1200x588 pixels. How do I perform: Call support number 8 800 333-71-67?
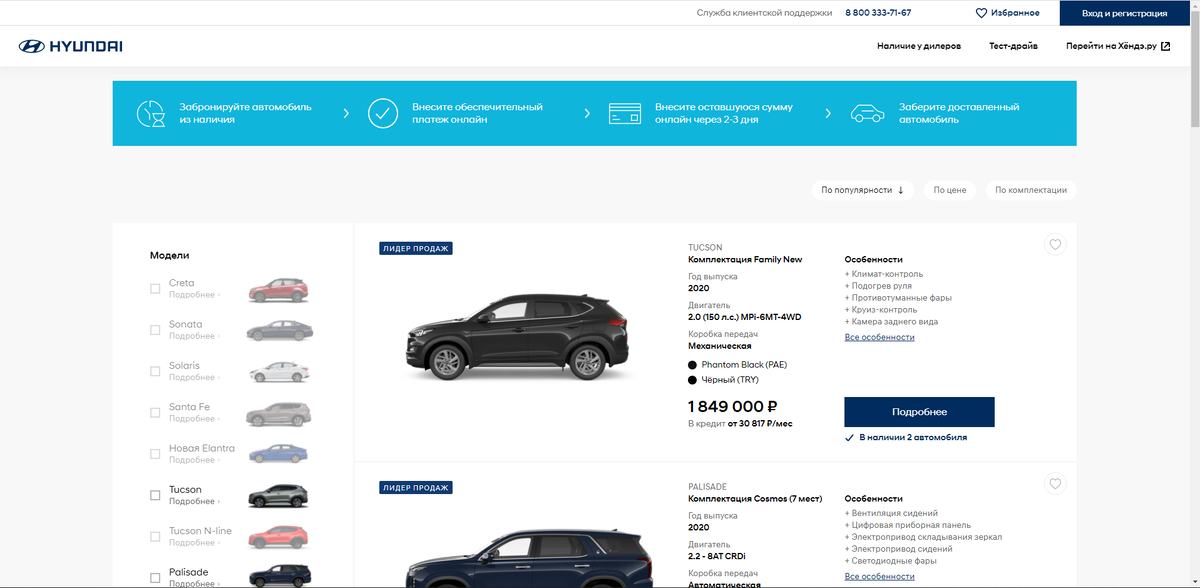(x=878, y=13)
